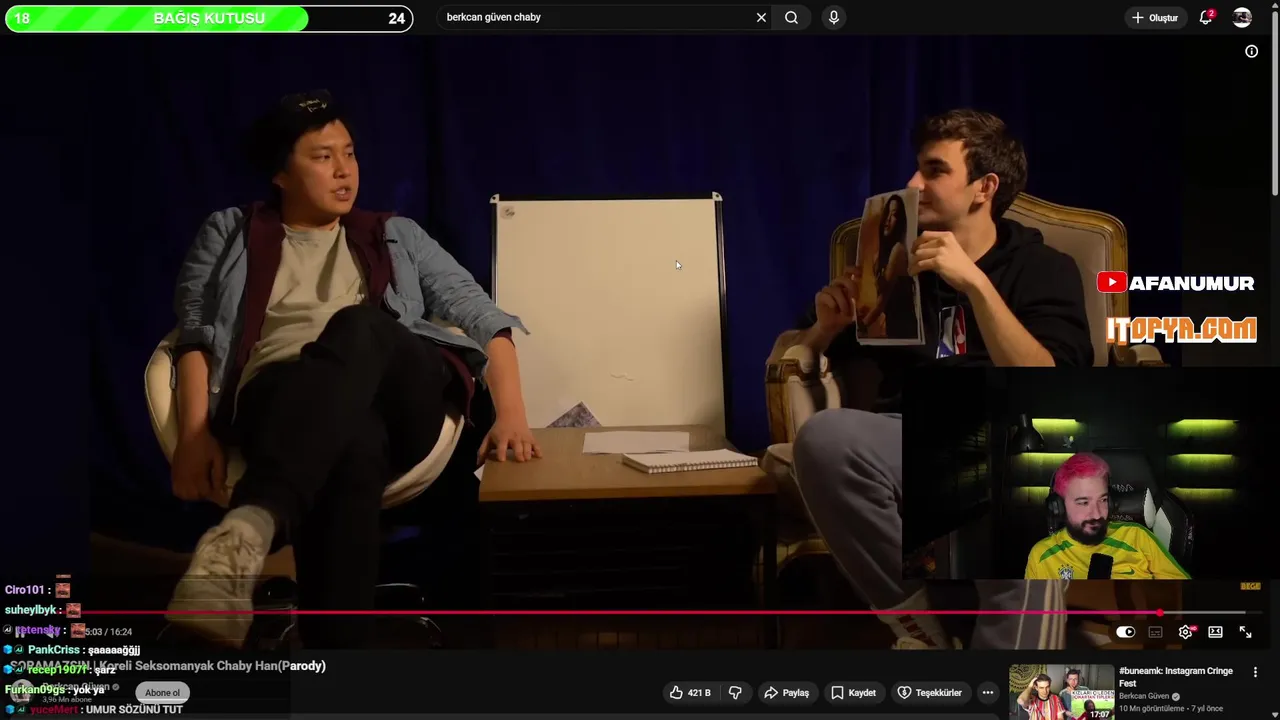1280x720 pixels.
Task: Dislike the video
Action: (736, 692)
